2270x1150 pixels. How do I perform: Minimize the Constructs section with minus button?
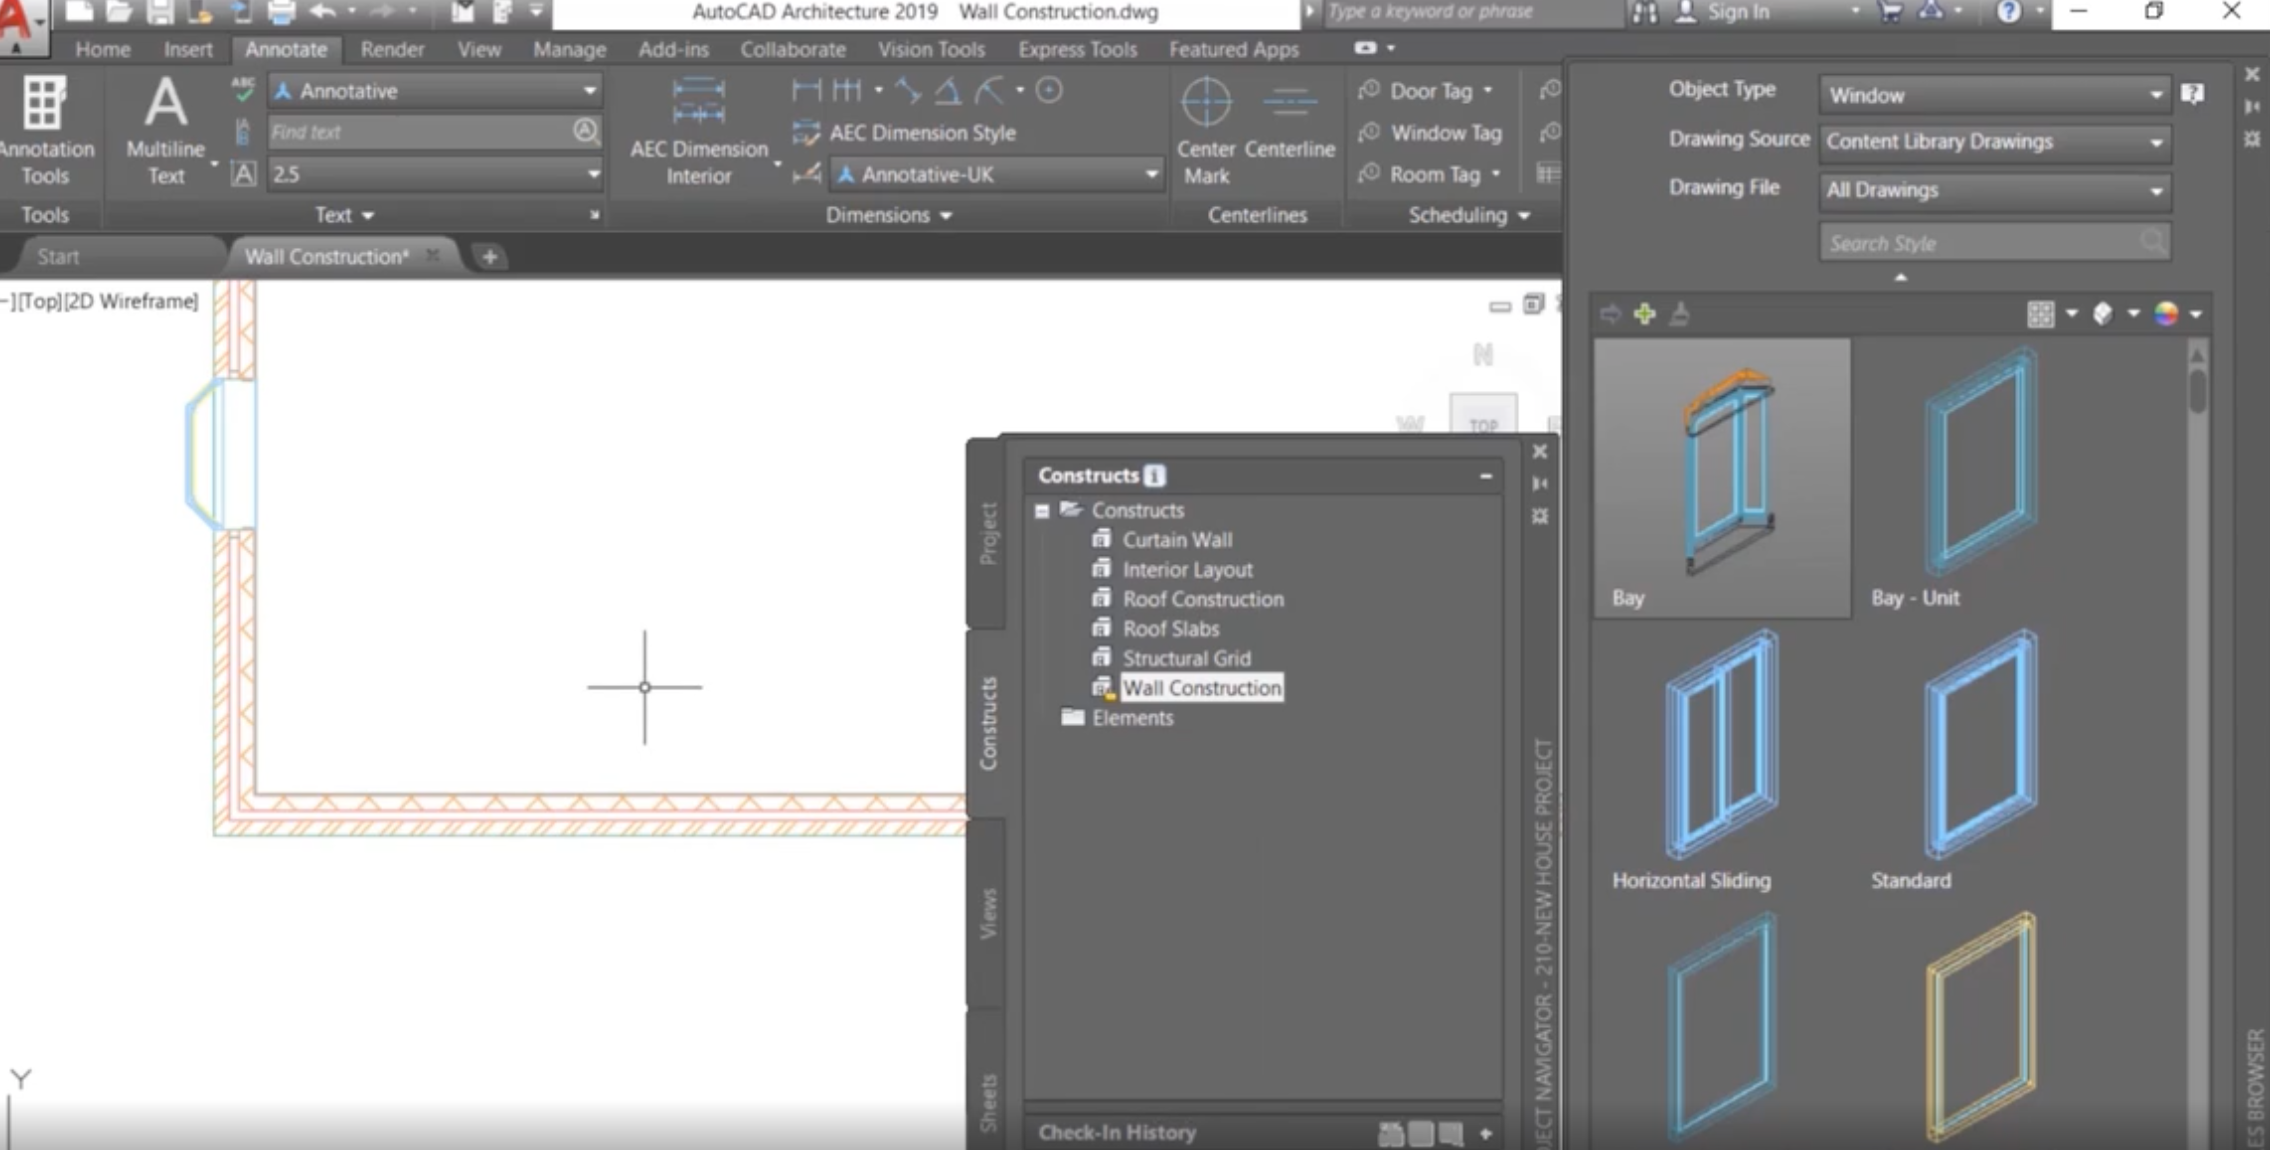pyautogui.click(x=1485, y=476)
